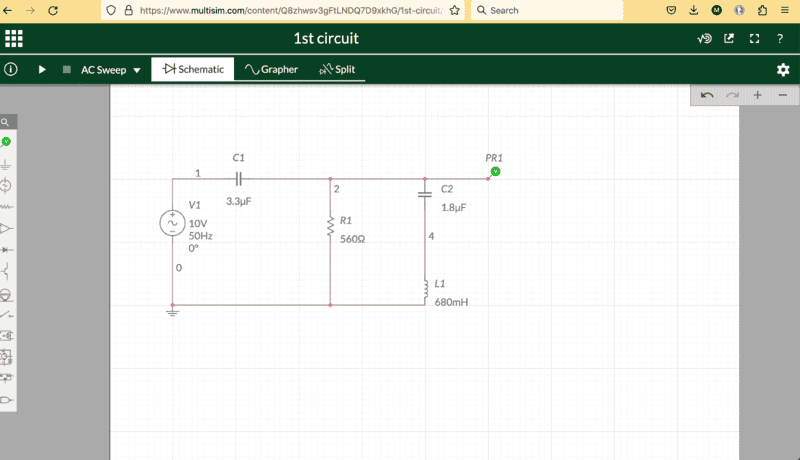Zoom out with the minus button
800x460 pixels.
pyautogui.click(x=782, y=95)
